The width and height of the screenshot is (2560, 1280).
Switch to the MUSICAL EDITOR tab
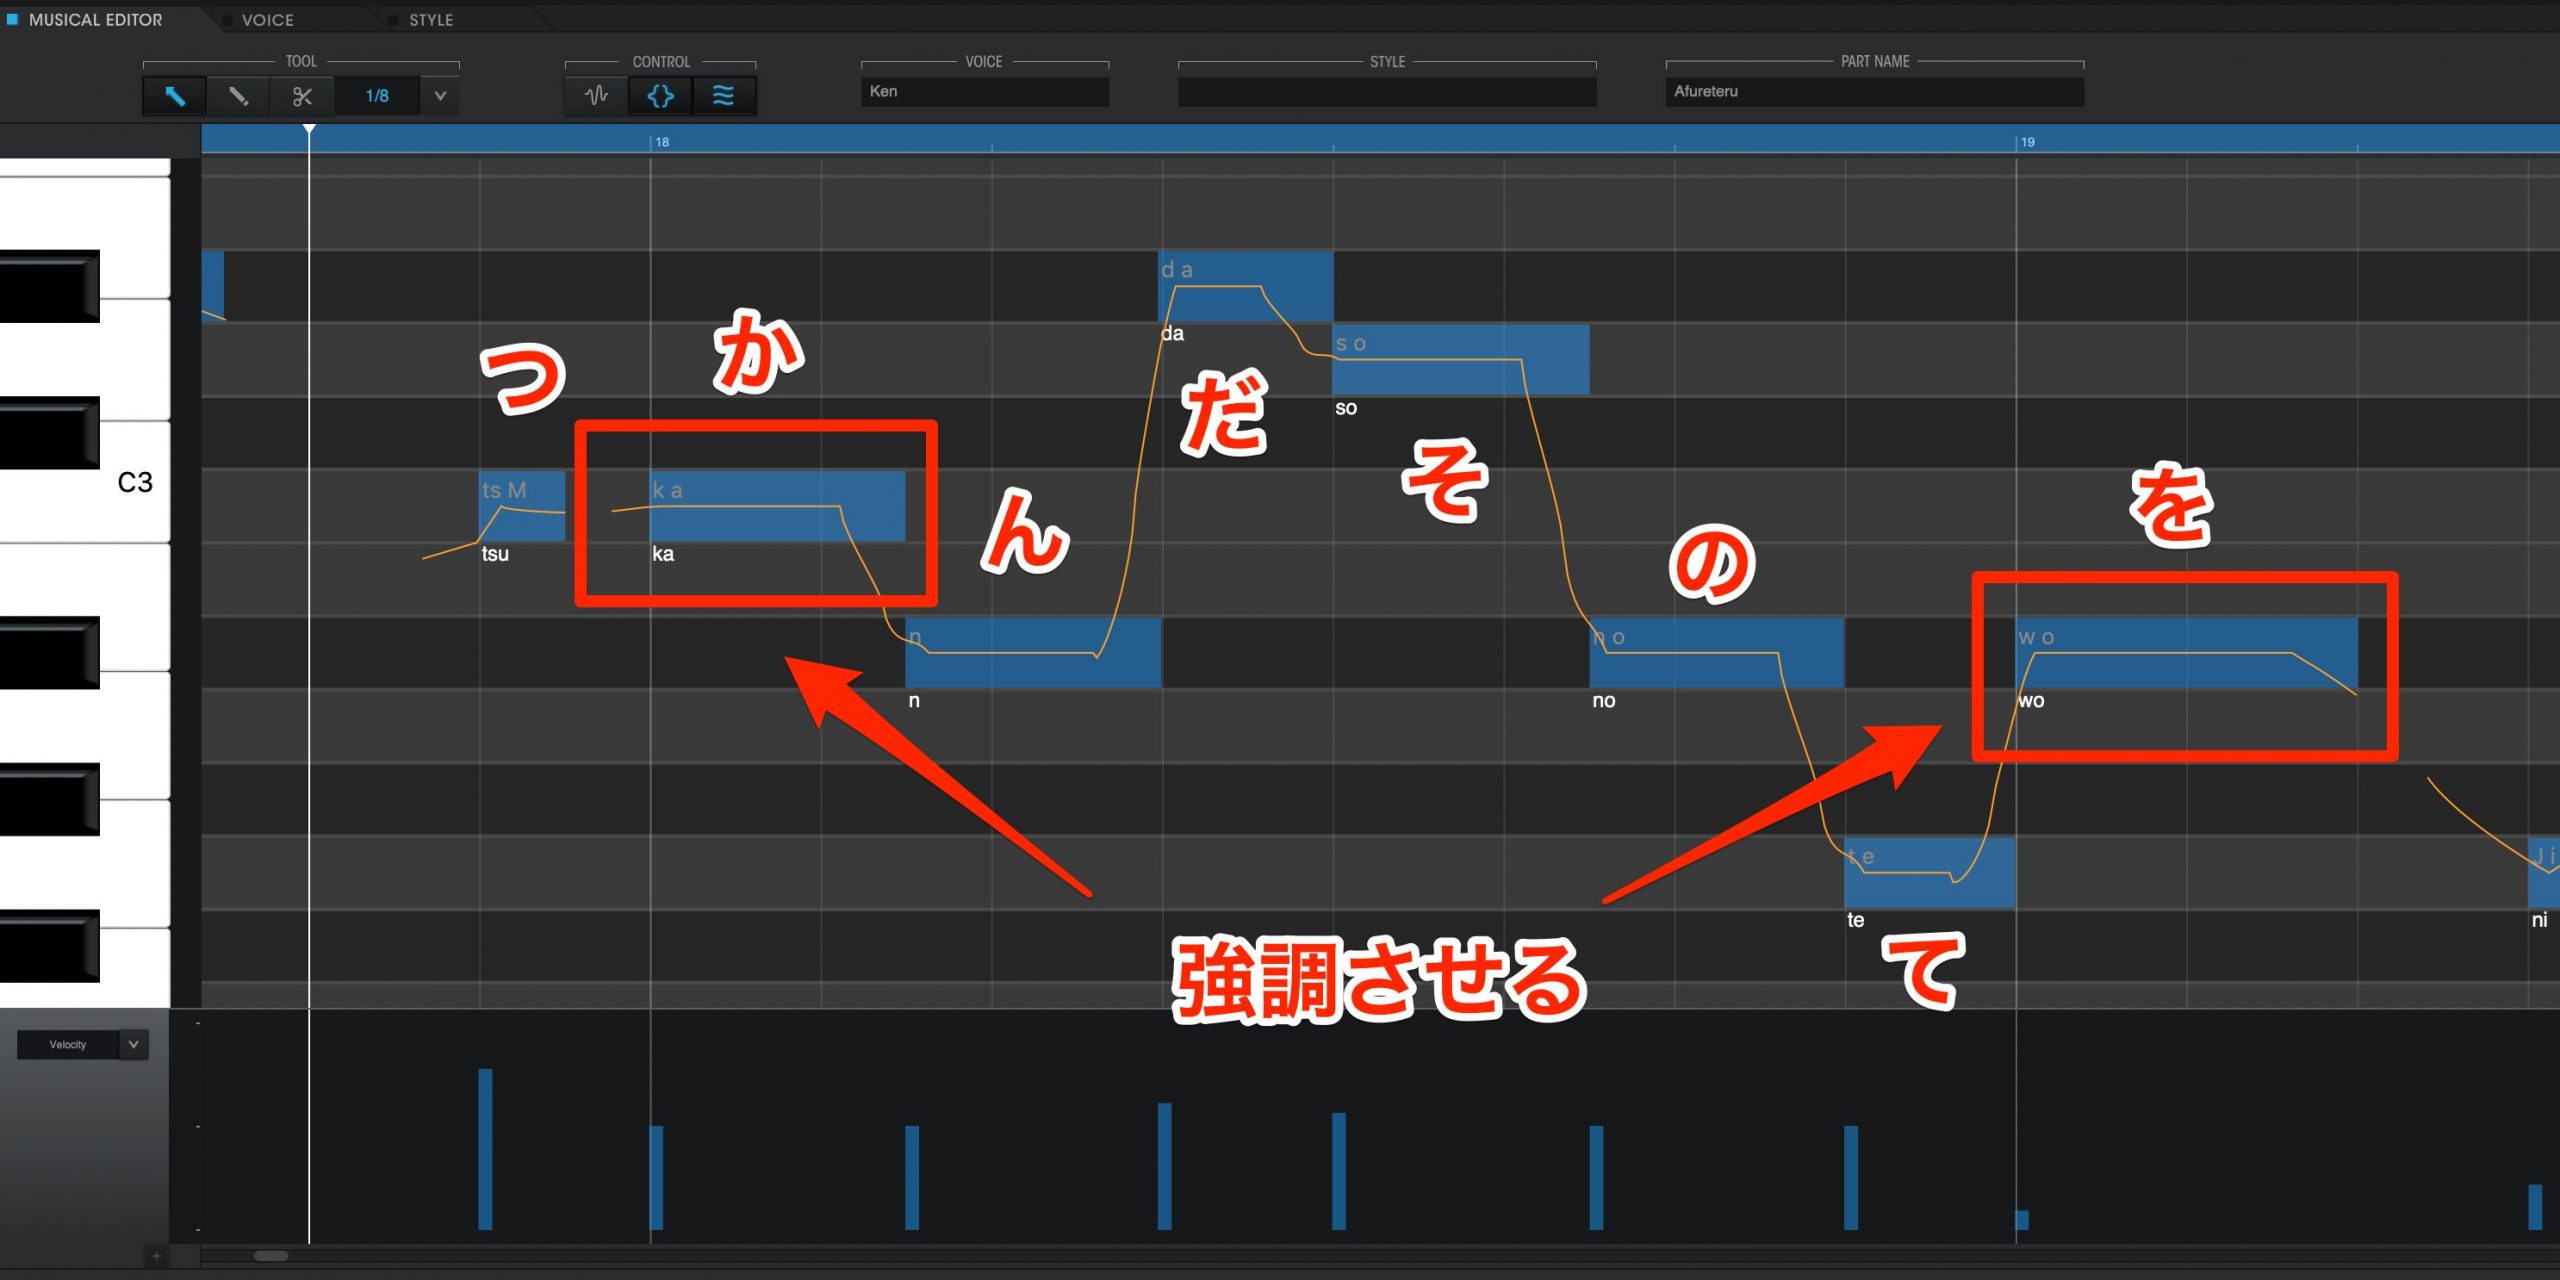pos(95,19)
